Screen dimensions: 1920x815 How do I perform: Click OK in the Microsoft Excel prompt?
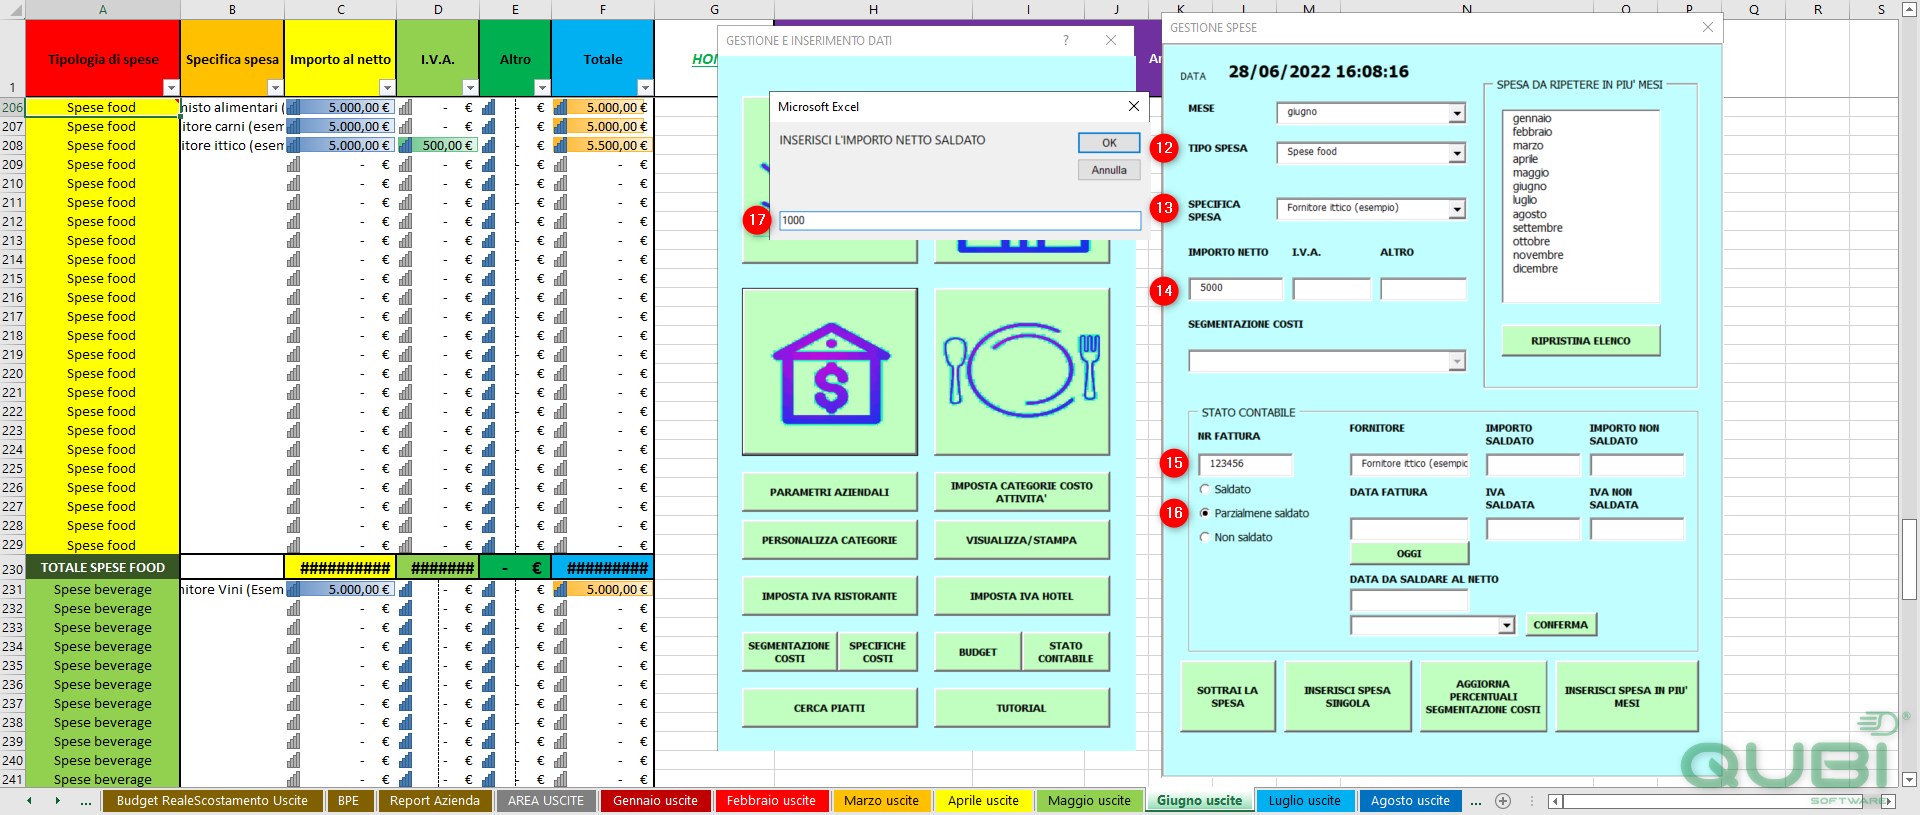point(1109,143)
